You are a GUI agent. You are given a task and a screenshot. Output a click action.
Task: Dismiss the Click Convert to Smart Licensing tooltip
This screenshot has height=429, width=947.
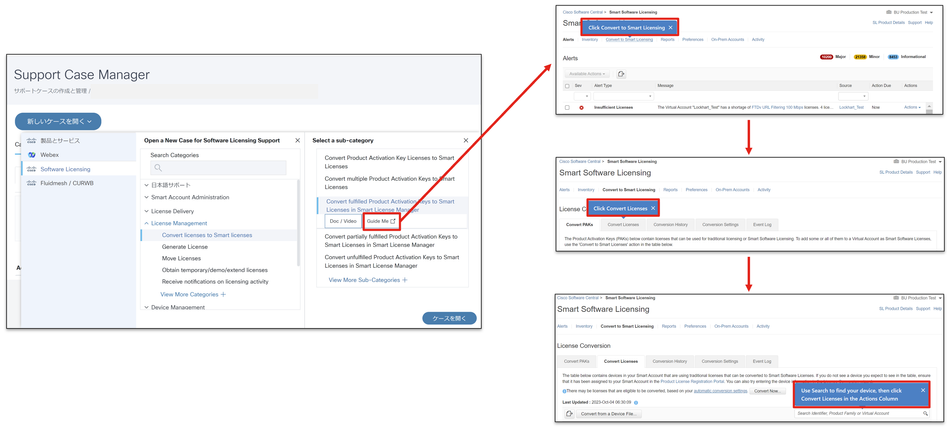[670, 27]
